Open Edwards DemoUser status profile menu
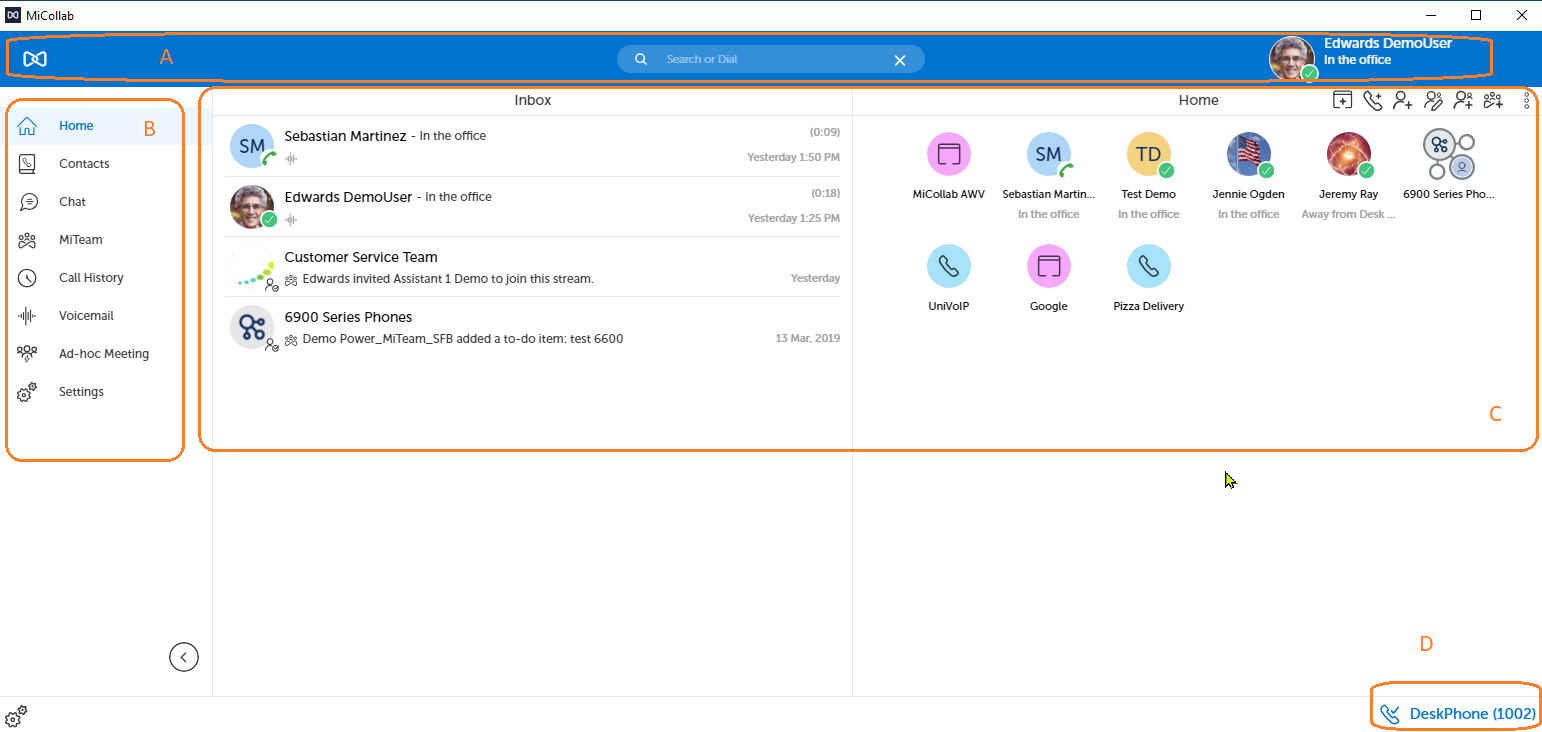This screenshot has height=732, width=1542. point(1361,58)
